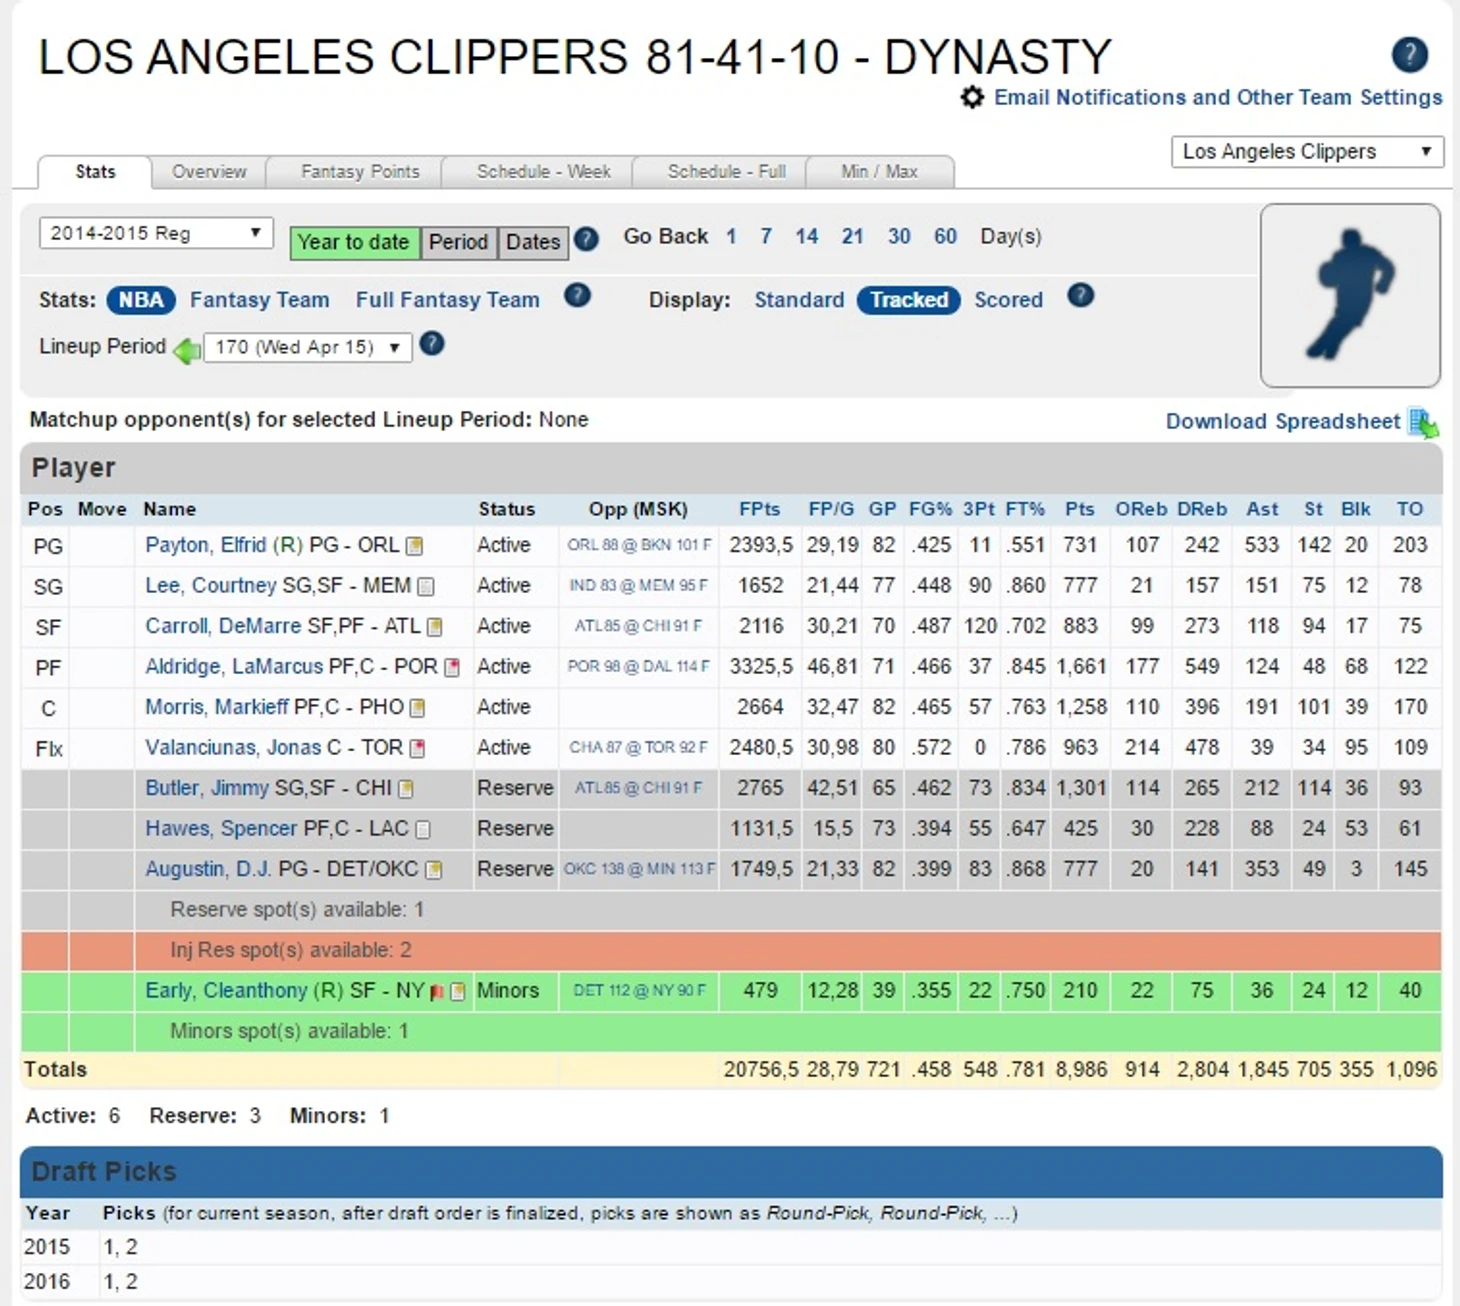
Task: Select the NBA stats toggle
Action: (141, 300)
